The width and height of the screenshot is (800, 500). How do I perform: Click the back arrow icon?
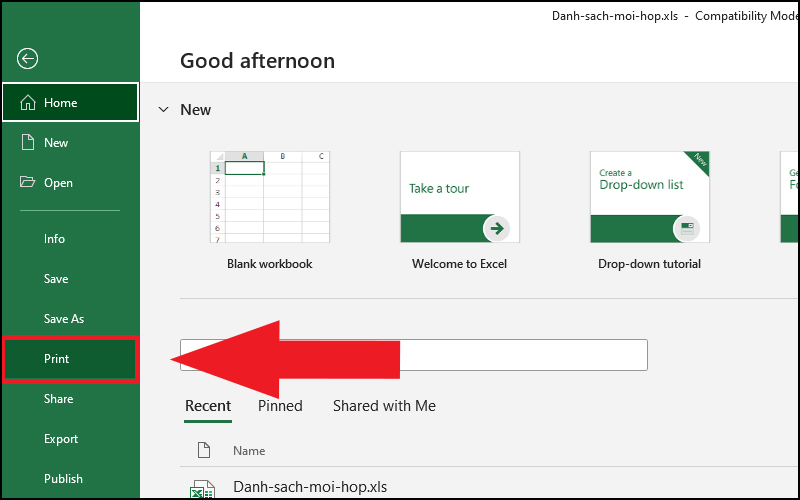click(28, 59)
